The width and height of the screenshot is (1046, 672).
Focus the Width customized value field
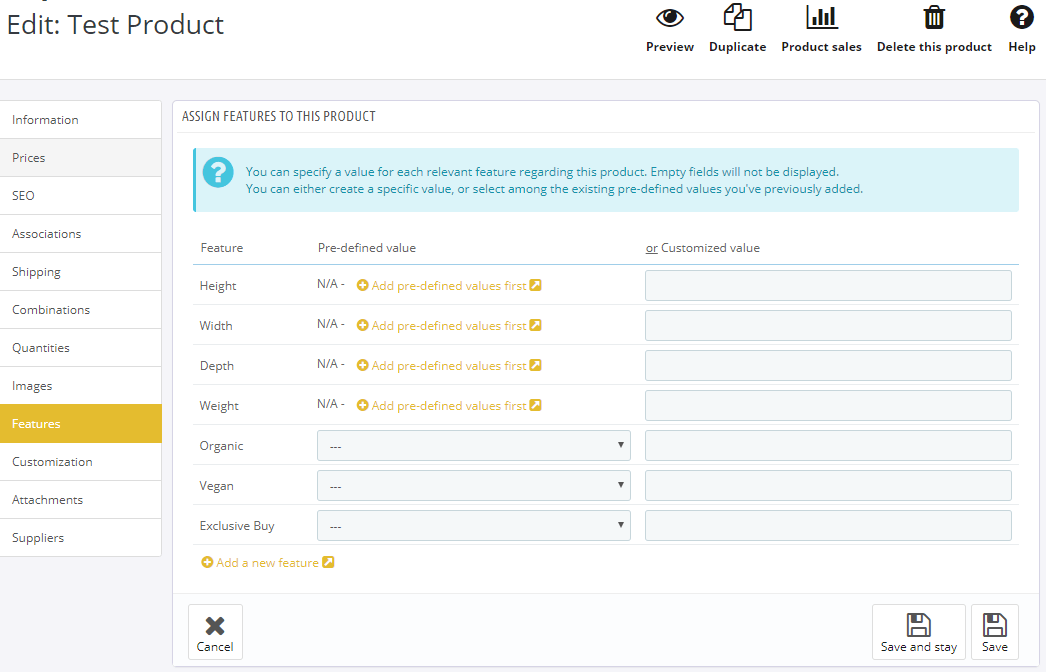[x=828, y=326]
